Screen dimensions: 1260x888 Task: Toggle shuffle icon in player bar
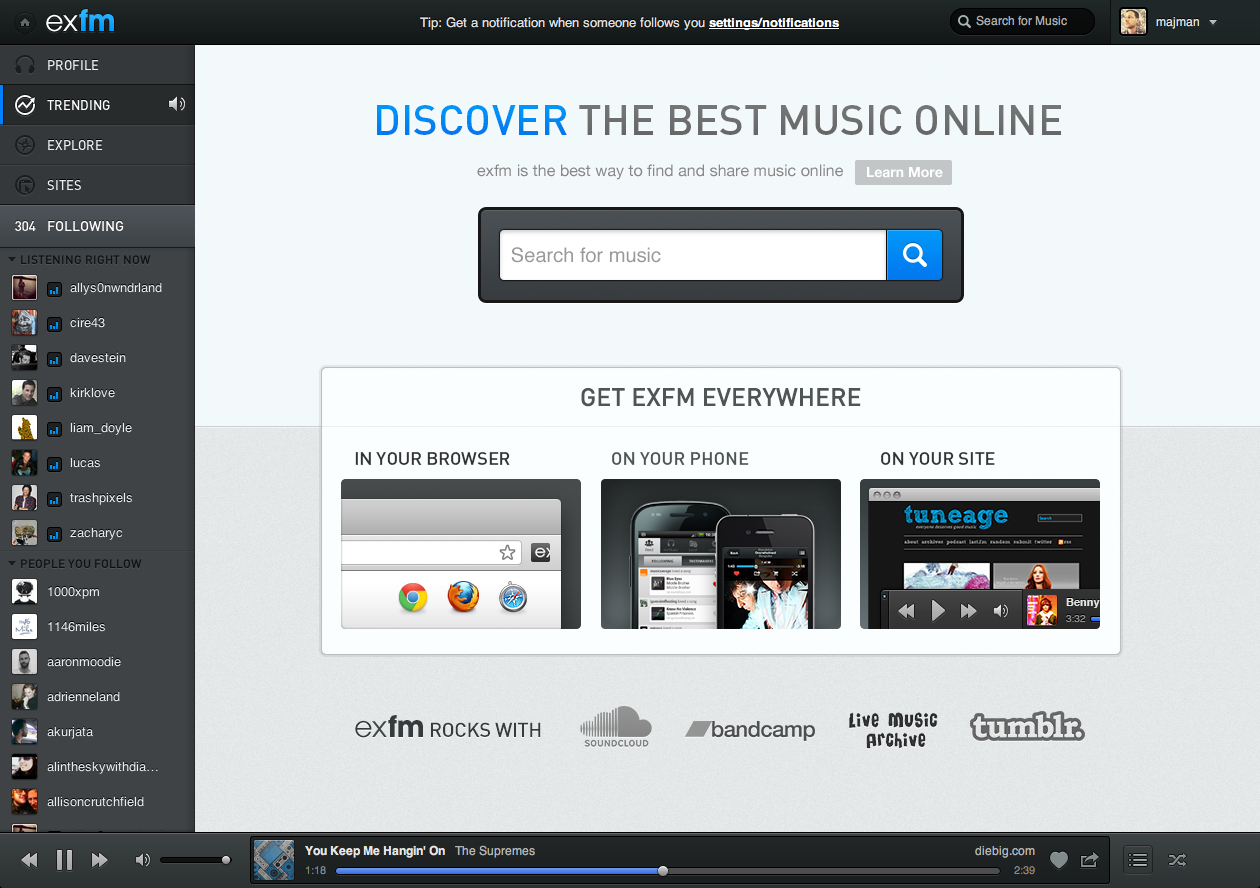[x=1177, y=860]
